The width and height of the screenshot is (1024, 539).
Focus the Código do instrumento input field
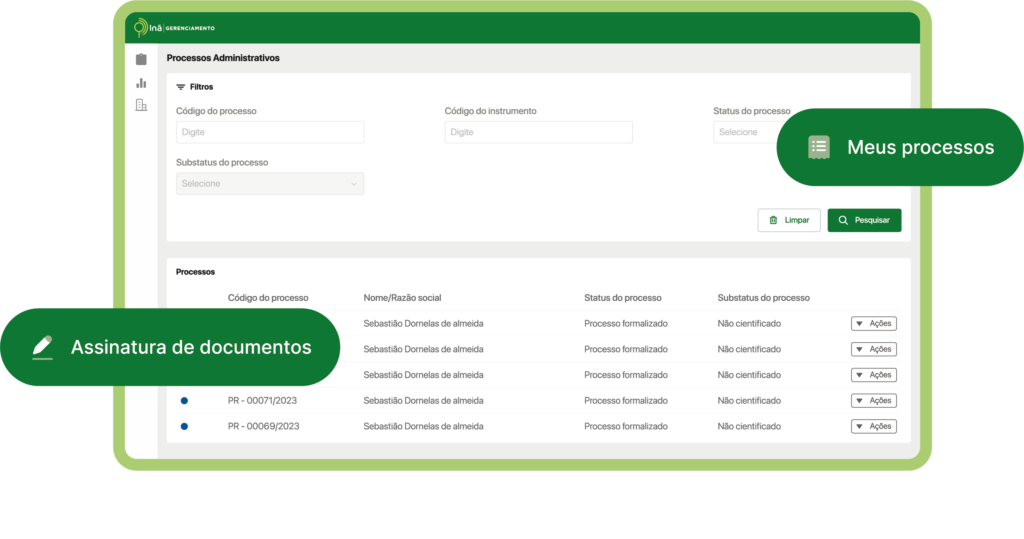tap(538, 132)
